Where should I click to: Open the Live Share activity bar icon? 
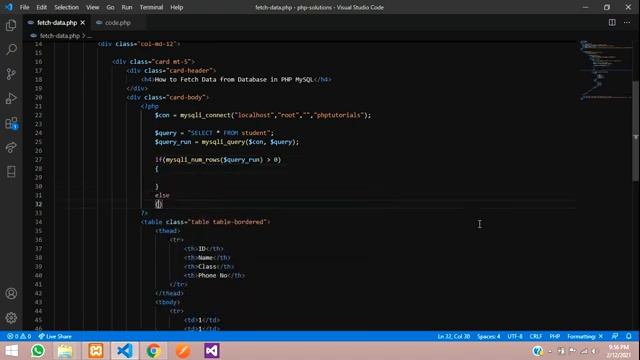pos(11,147)
